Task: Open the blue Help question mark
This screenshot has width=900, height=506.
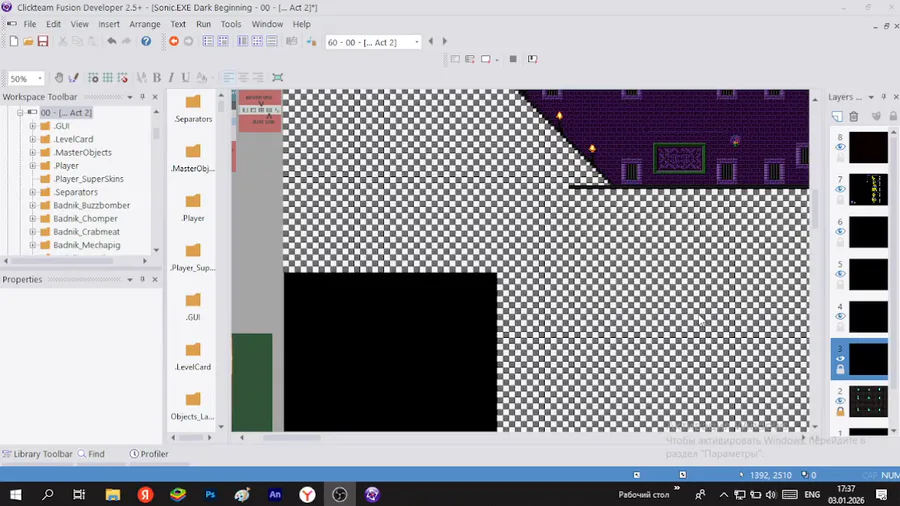Action: pos(146,41)
